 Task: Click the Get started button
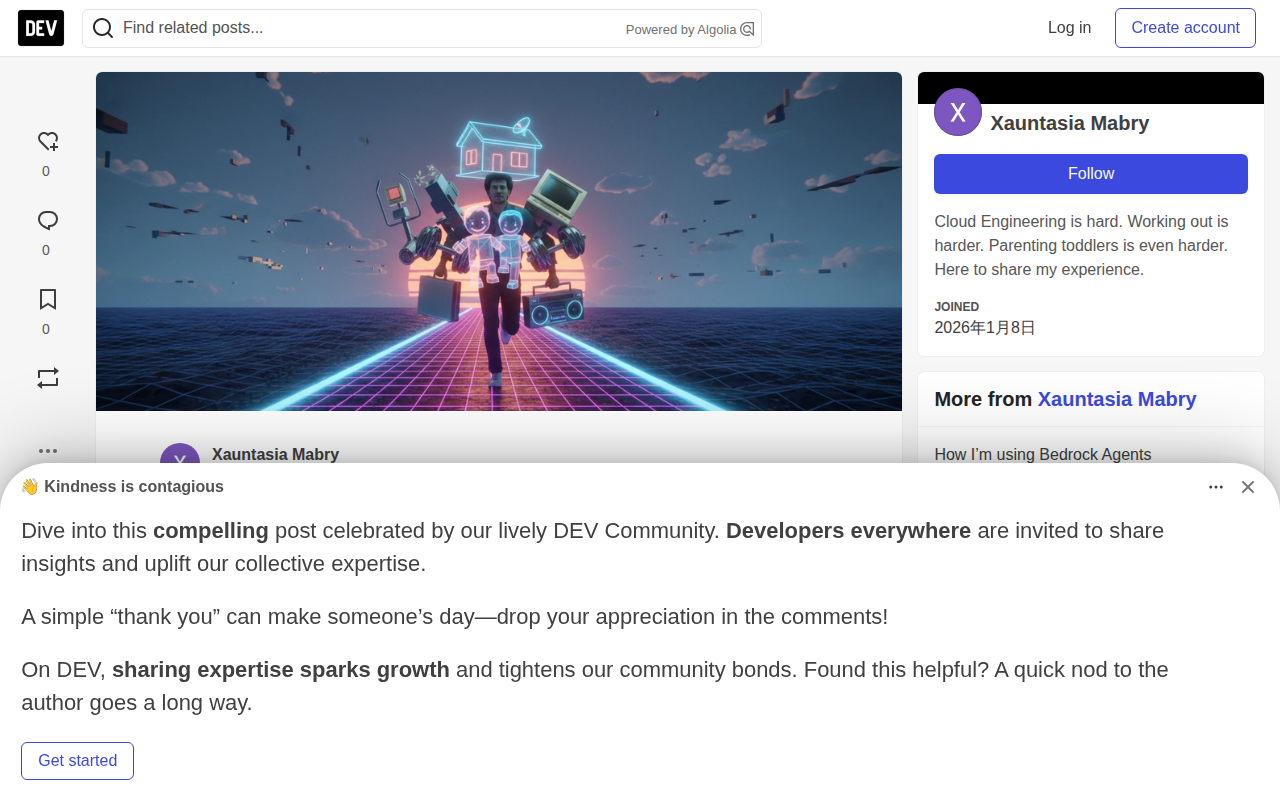(78, 761)
